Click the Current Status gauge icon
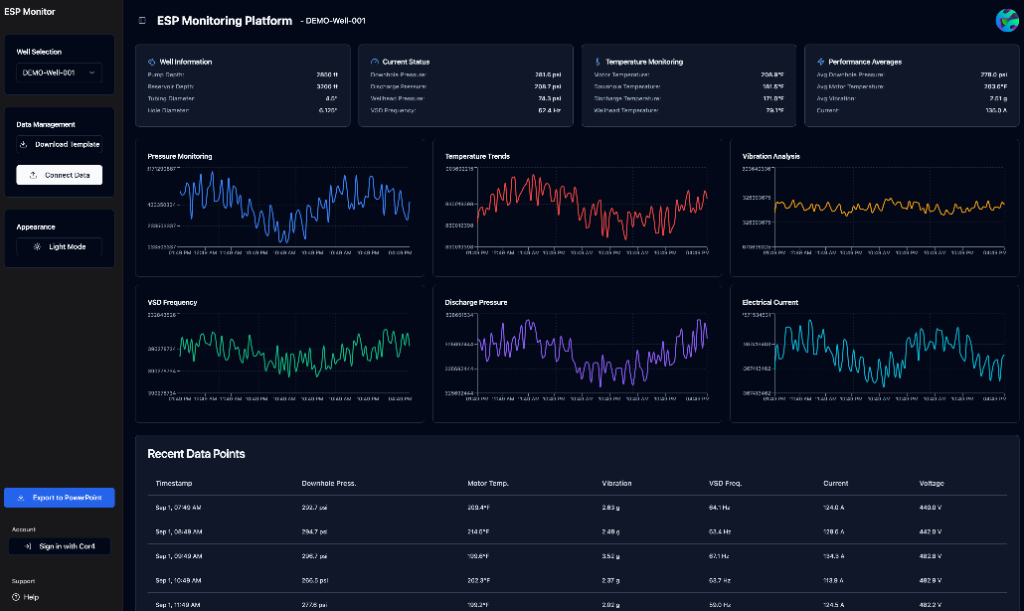 point(375,62)
